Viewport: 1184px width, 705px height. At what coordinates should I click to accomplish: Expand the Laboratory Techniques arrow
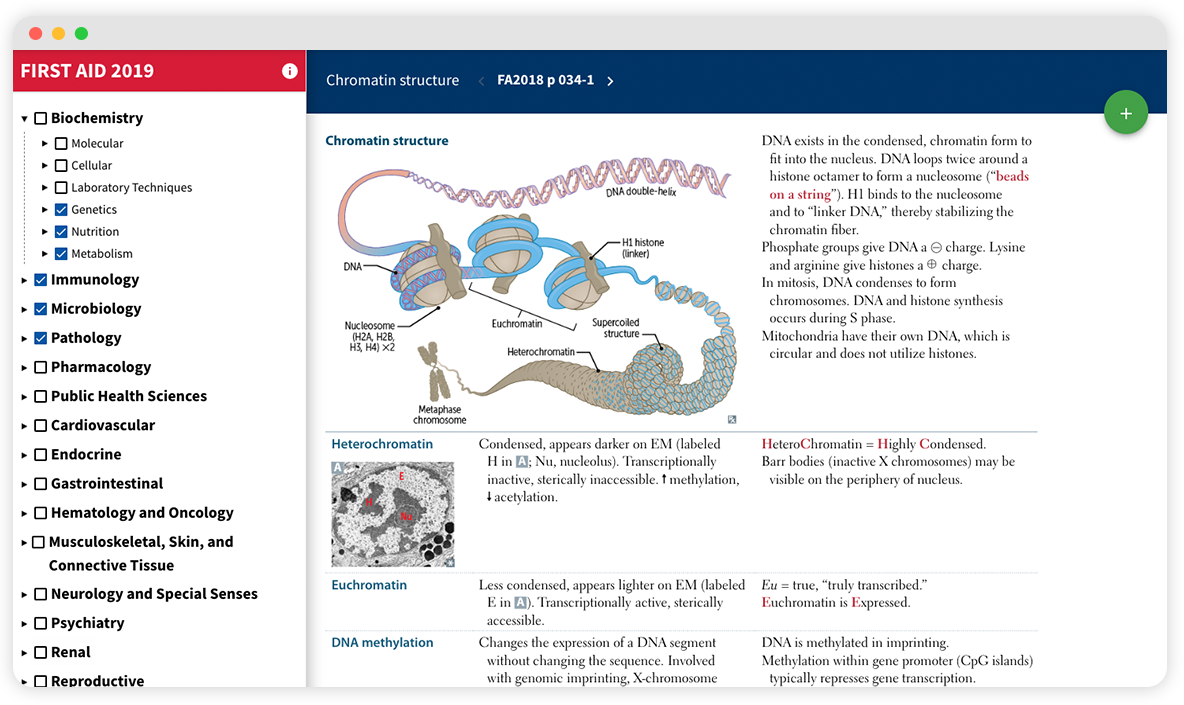[45, 187]
